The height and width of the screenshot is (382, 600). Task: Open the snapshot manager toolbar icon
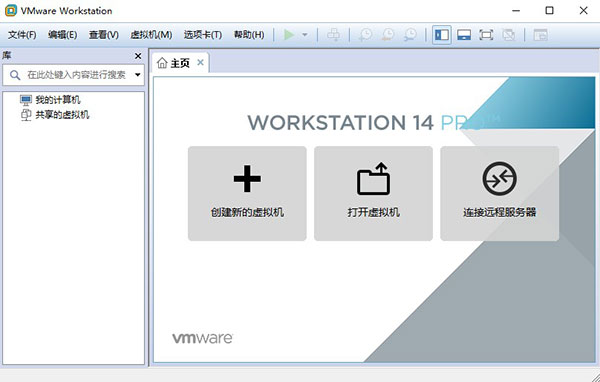pos(410,35)
